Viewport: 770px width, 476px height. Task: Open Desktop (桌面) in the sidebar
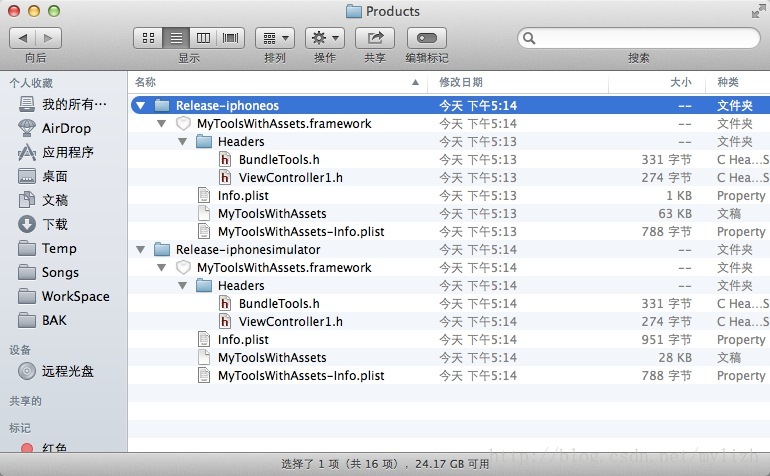click(x=43, y=176)
